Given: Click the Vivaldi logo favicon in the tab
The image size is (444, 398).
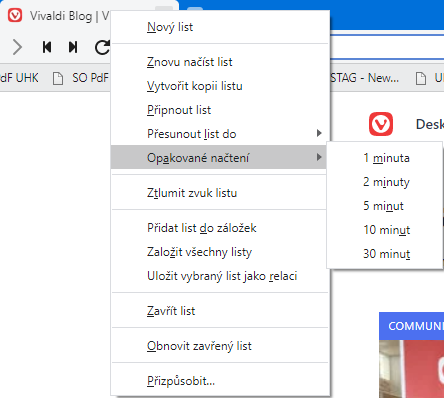Looking at the screenshot, I should tap(15, 15).
